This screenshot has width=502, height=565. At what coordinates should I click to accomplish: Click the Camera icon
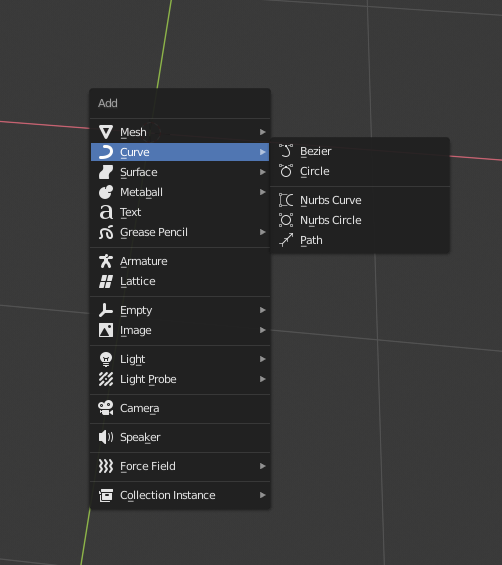coord(106,408)
